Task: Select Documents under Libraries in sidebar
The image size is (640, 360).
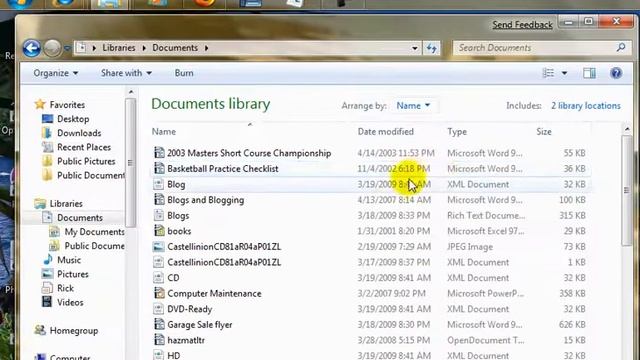Action: 80,218
